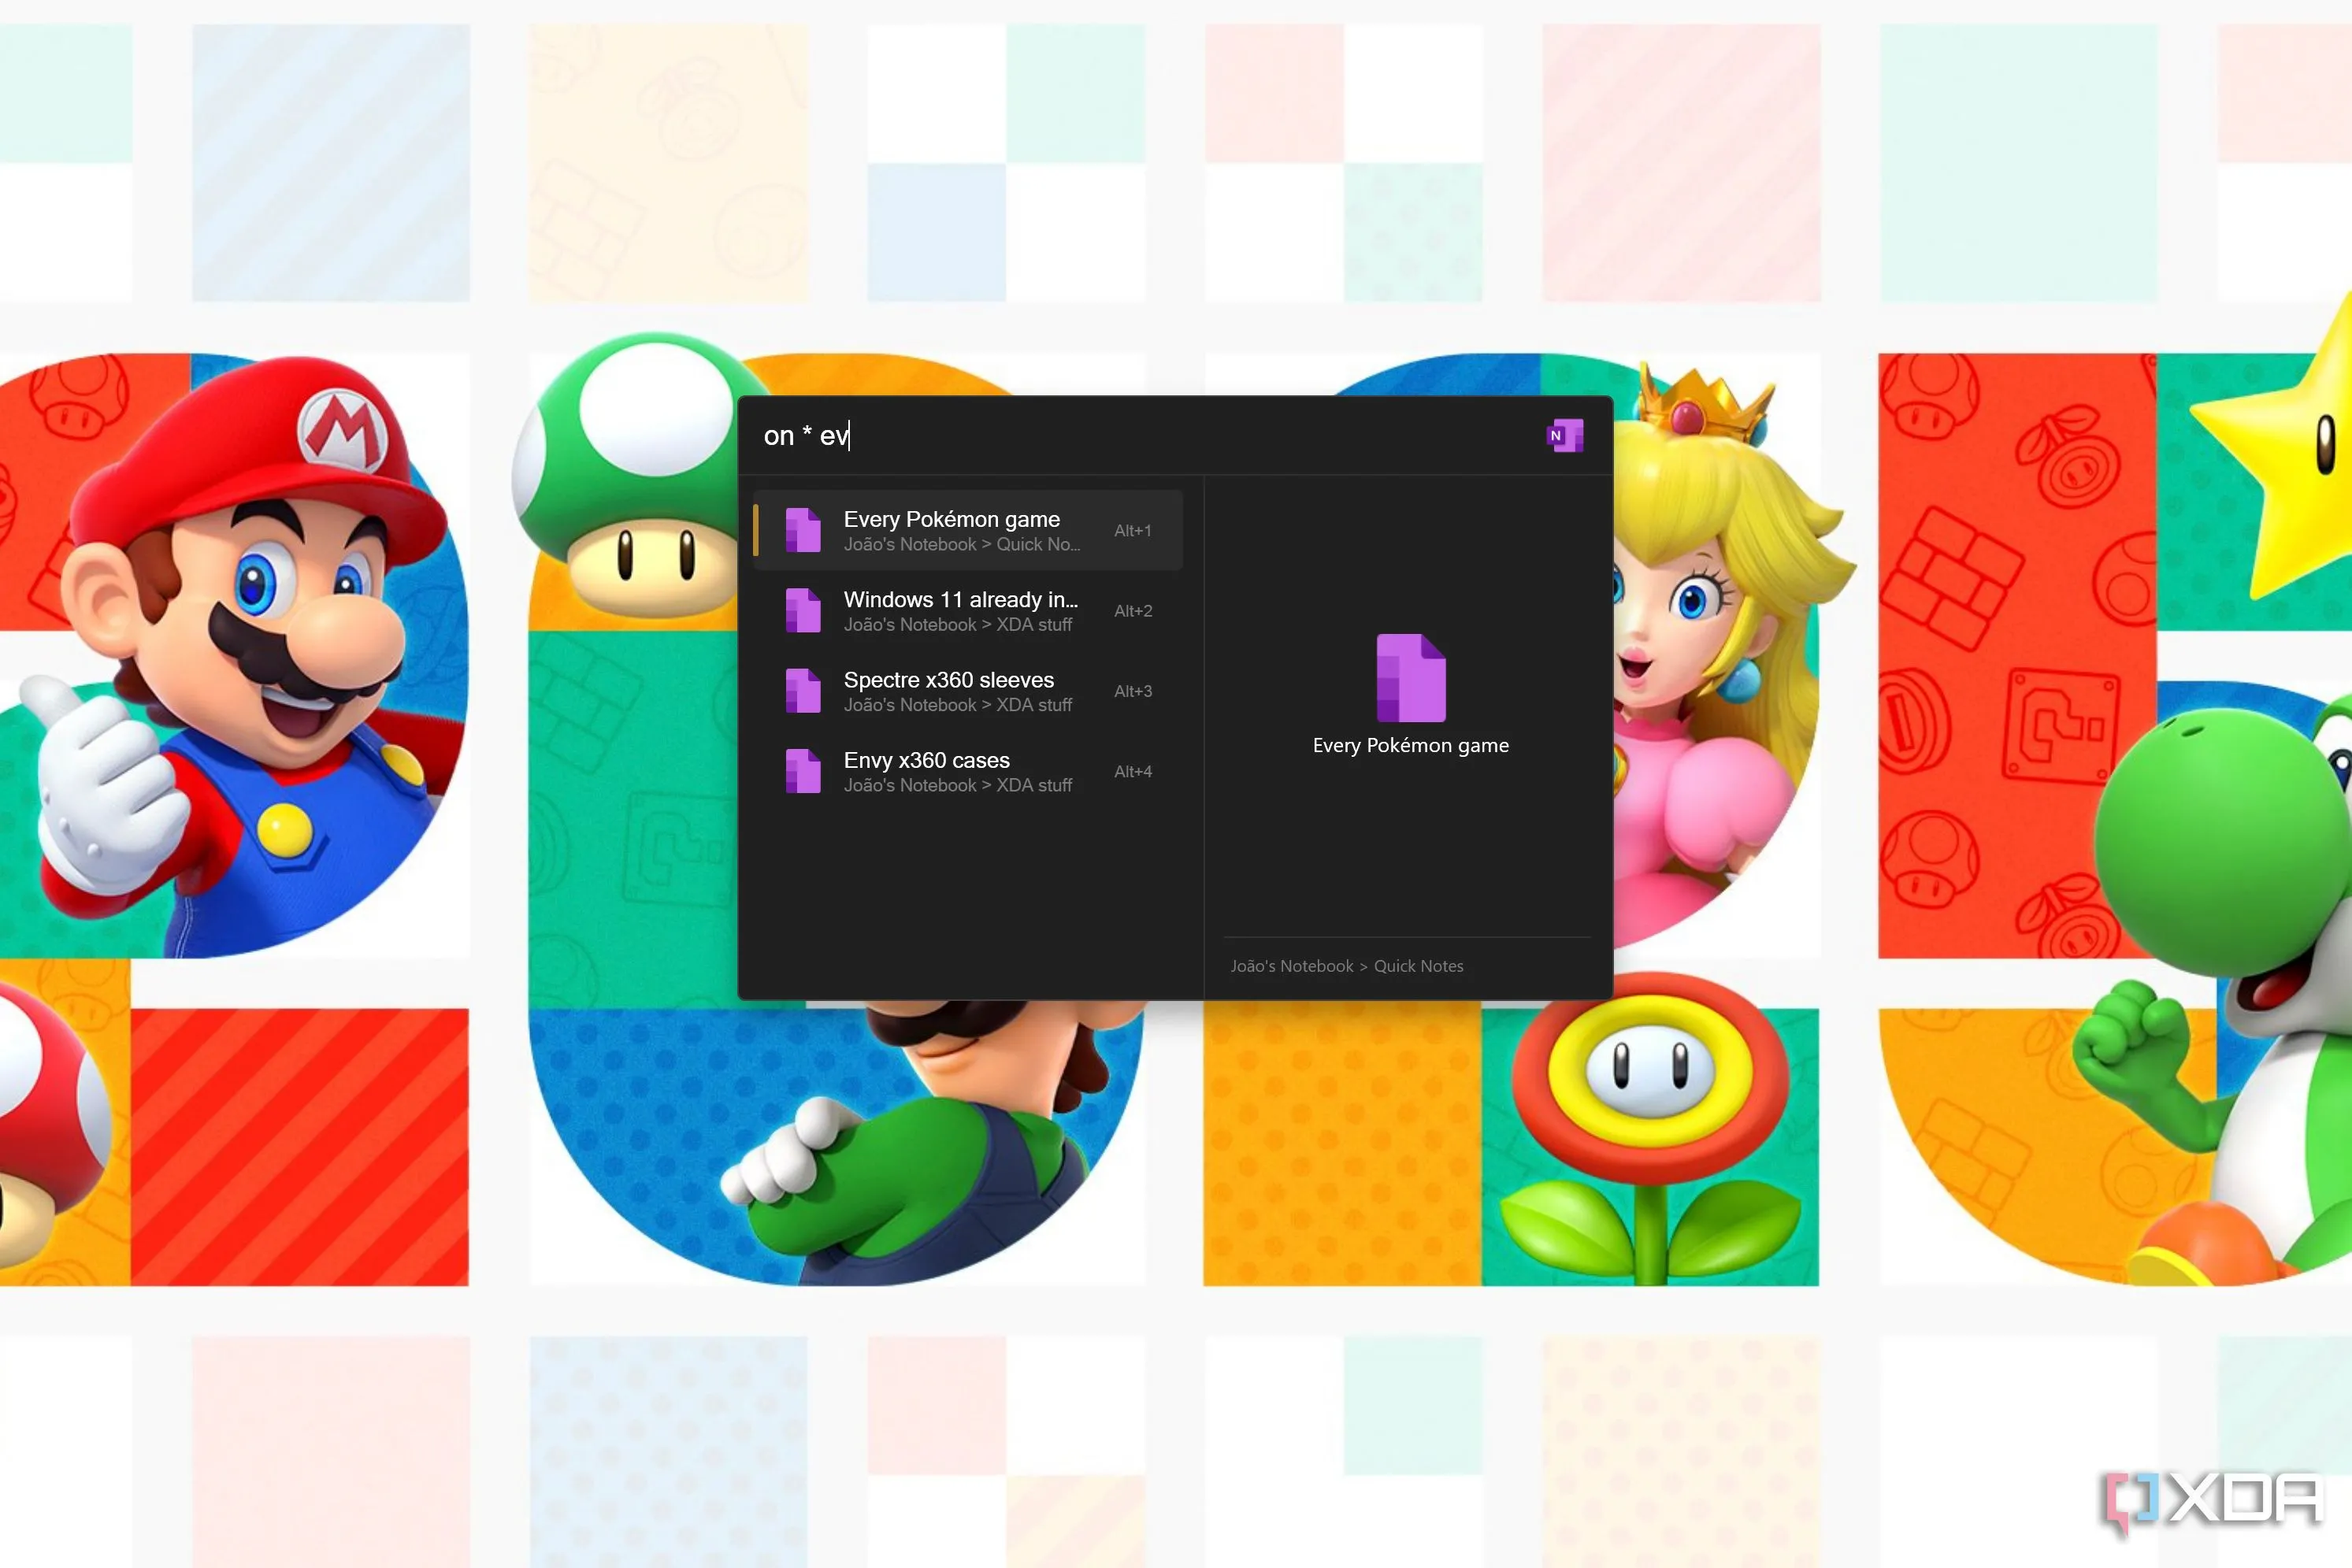
Task: Click the page icon beside 'Windows 11 already in...'
Action: point(803,610)
